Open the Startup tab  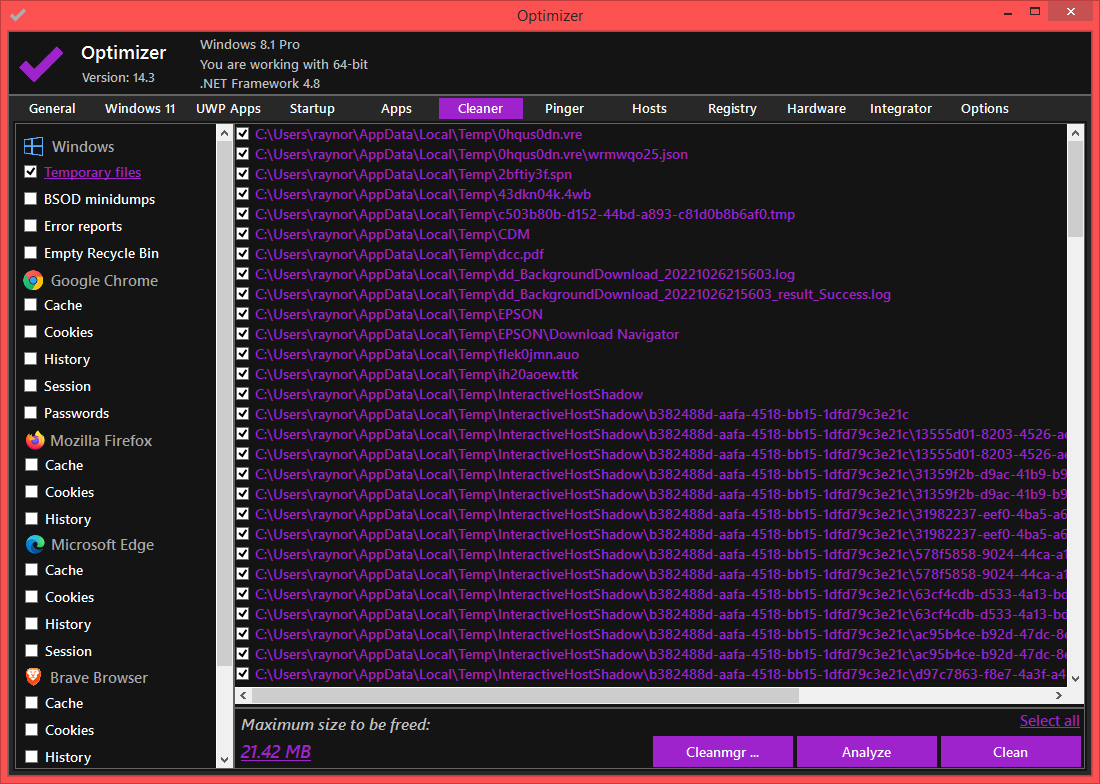click(312, 109)
